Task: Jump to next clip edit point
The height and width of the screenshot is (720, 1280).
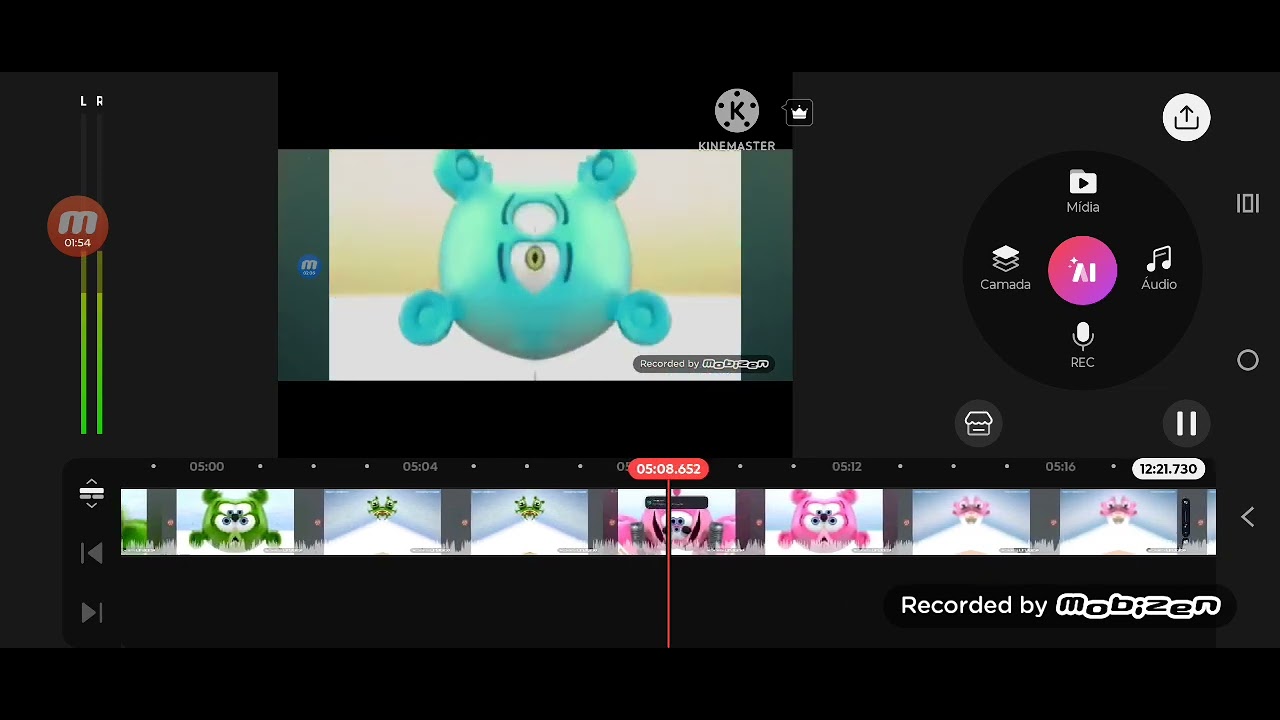Action: point(91,612)
